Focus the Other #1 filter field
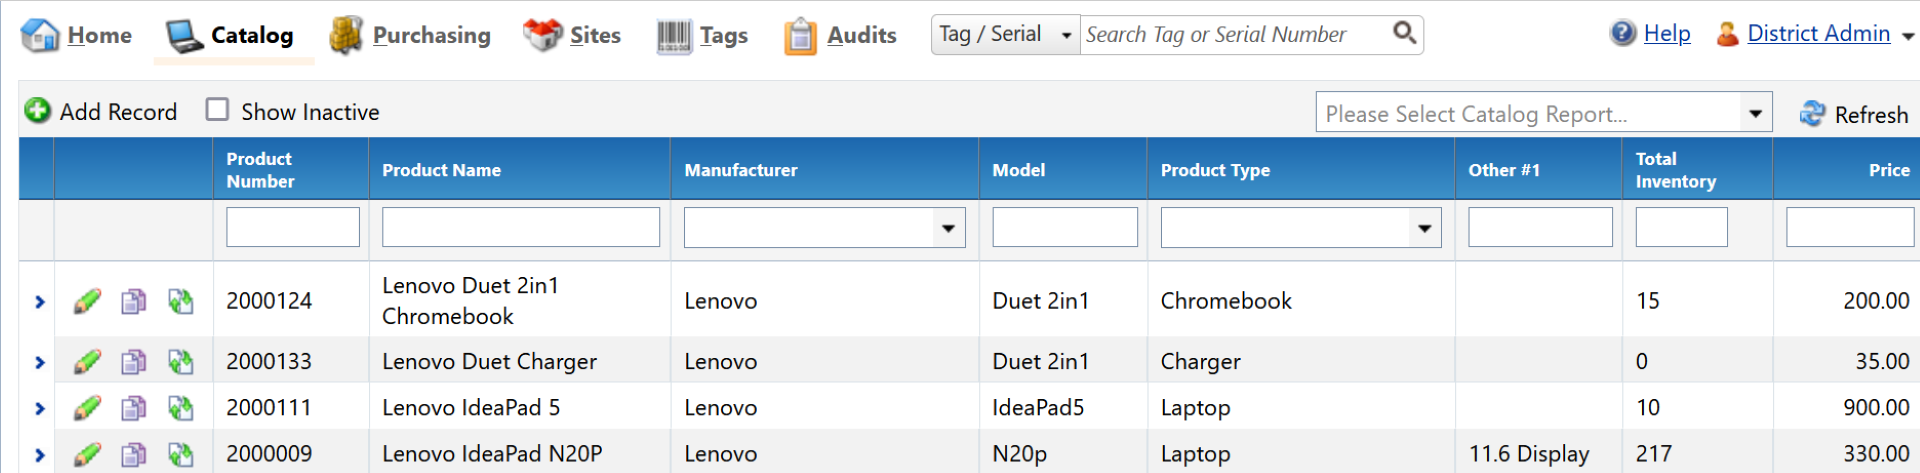 [1540, 227]
